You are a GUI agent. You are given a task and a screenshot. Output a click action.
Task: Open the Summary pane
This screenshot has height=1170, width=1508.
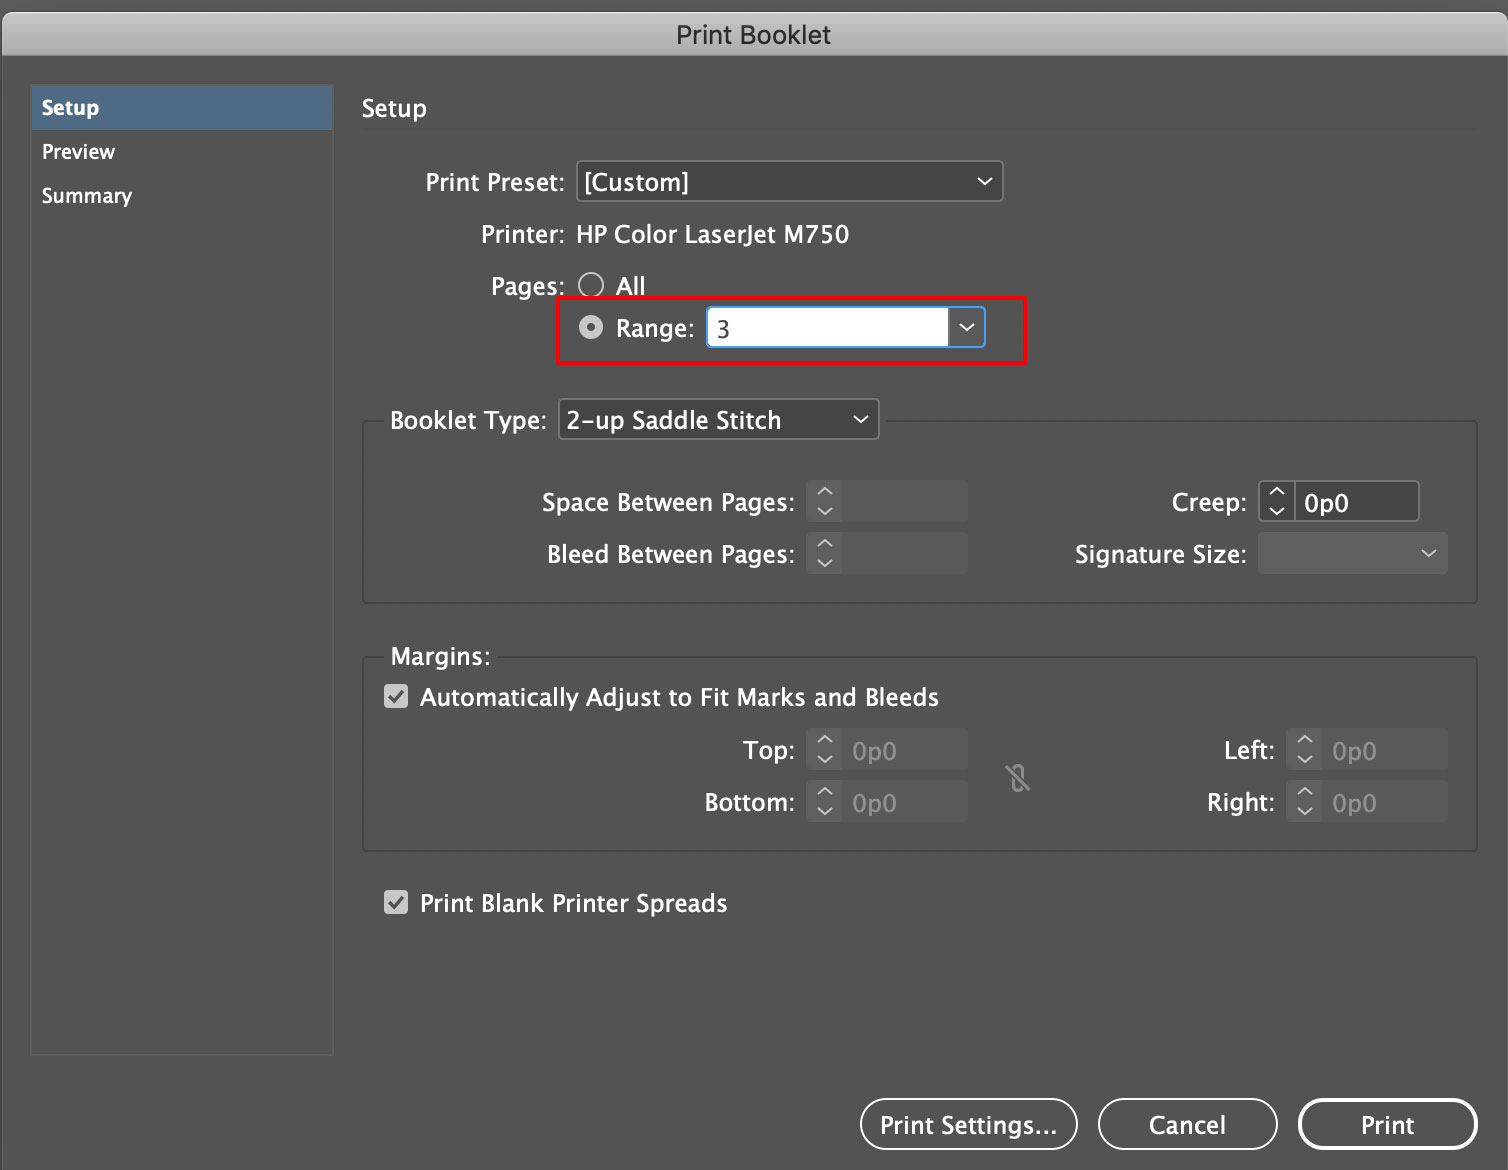click(86, 195)
